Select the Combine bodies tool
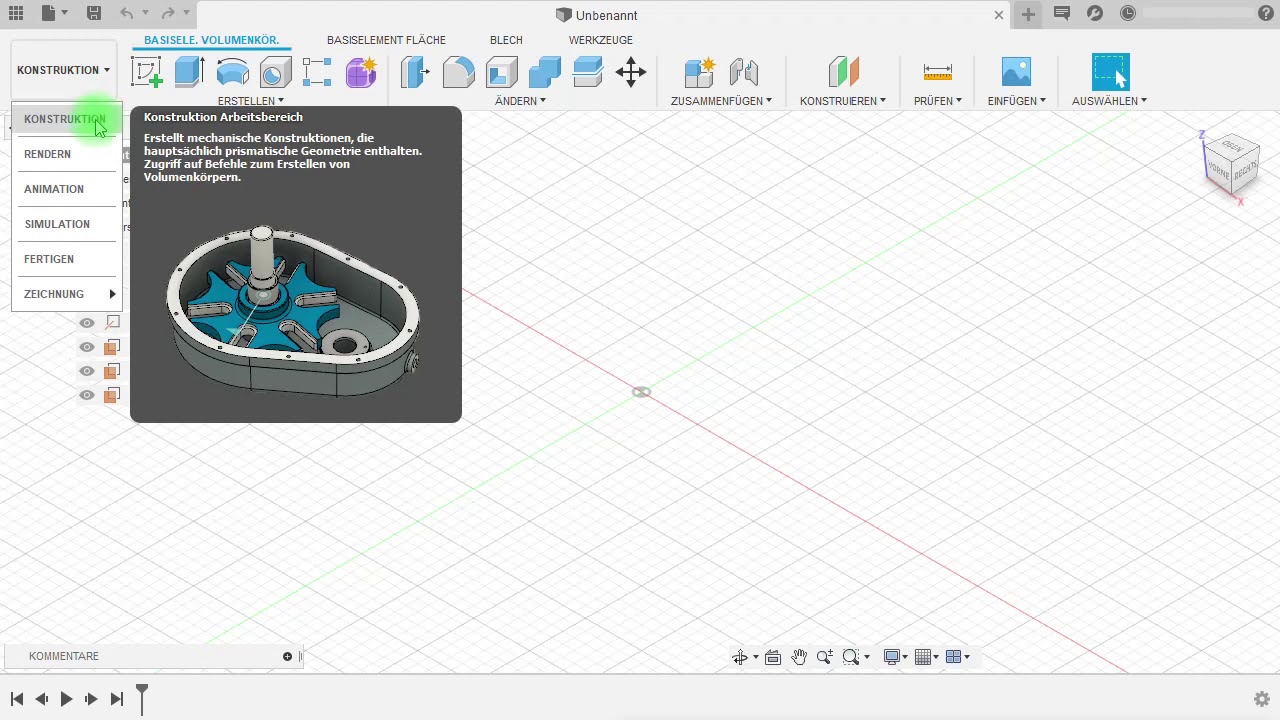Screen dimensions: 1280x720 [545, 72]
